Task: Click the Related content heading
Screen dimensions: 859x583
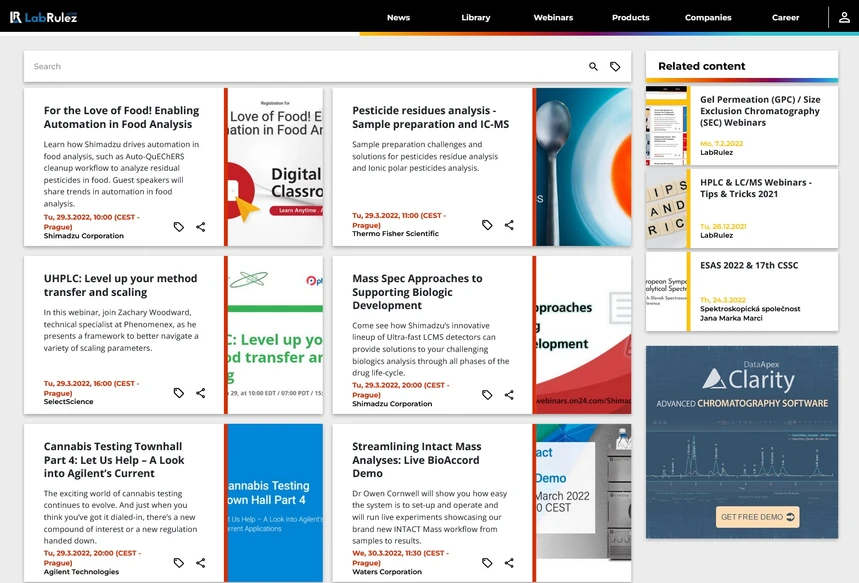Action: click(x=702, y=66)
